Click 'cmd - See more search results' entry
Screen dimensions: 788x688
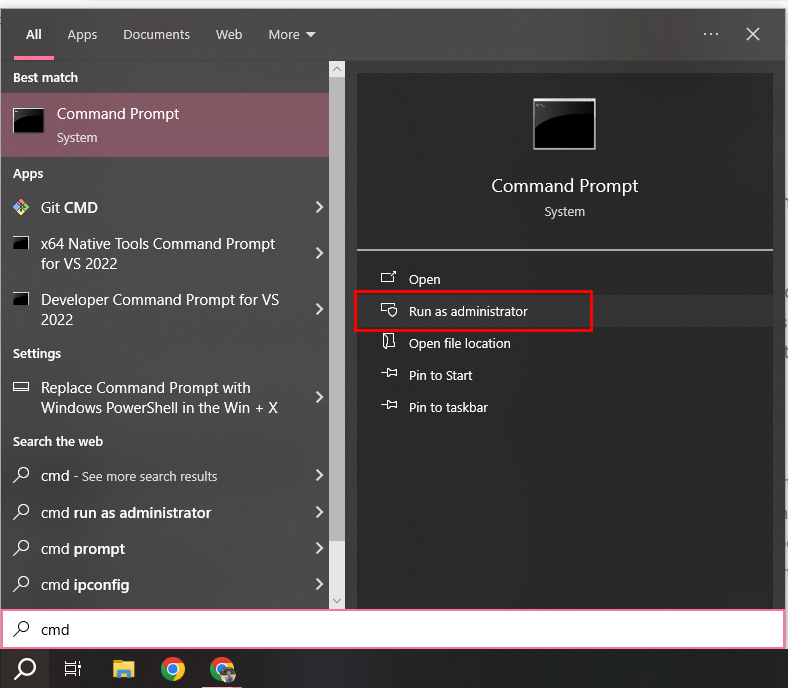point(165,475)
